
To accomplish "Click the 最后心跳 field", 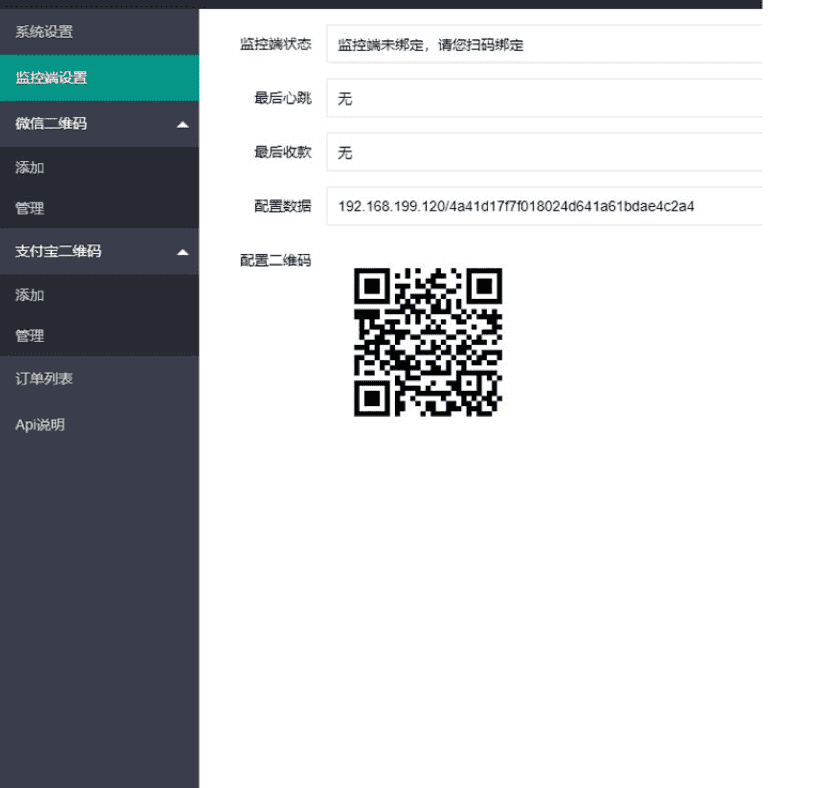I will coord(544,98).
